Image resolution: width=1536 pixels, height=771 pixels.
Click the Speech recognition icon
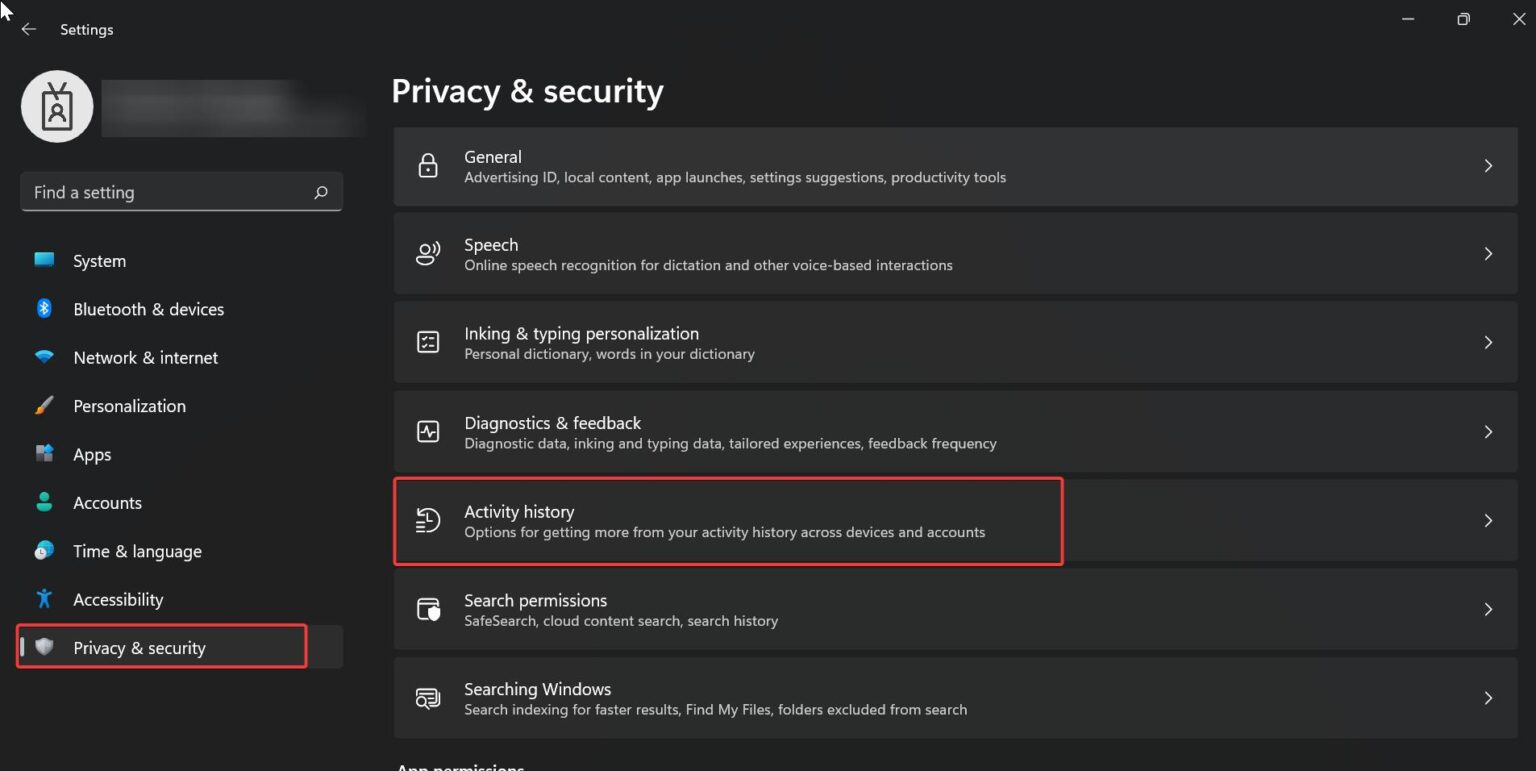click(428, 254)
